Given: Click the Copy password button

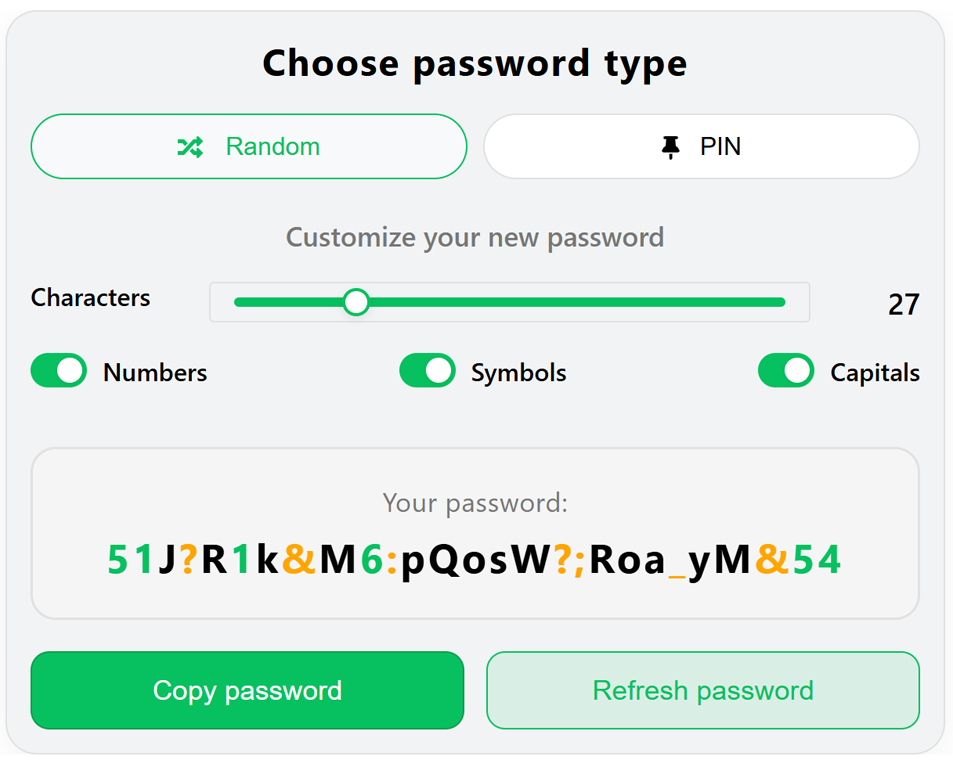Looking at the screenshot, I should (x=248, y=690).
